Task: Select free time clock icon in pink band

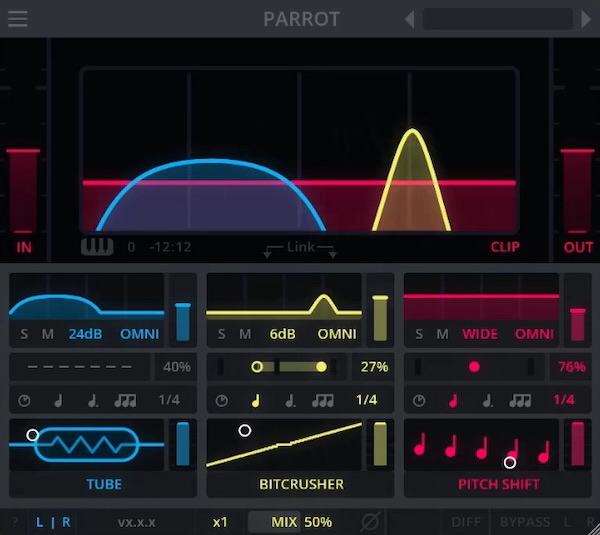Action: click(419, 401)
